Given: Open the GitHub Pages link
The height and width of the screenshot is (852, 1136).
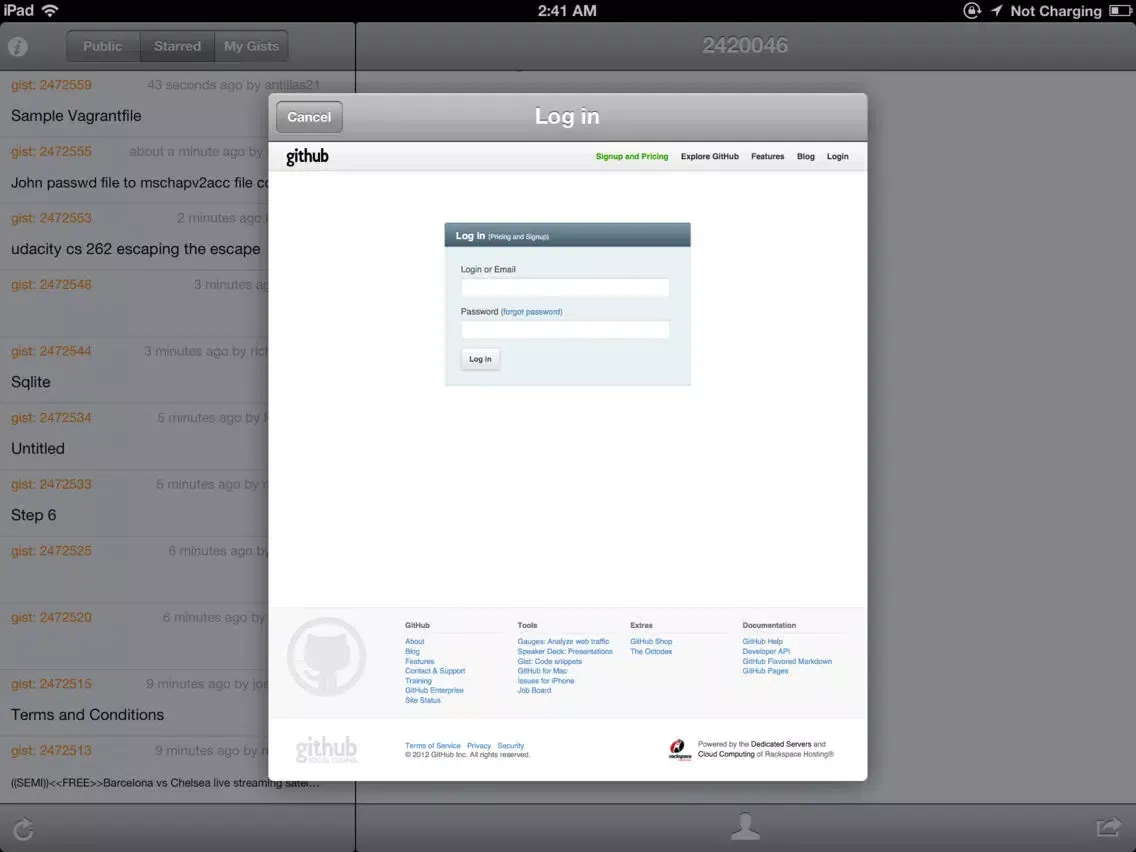Looking at the screenshot, I should point(765,672).
